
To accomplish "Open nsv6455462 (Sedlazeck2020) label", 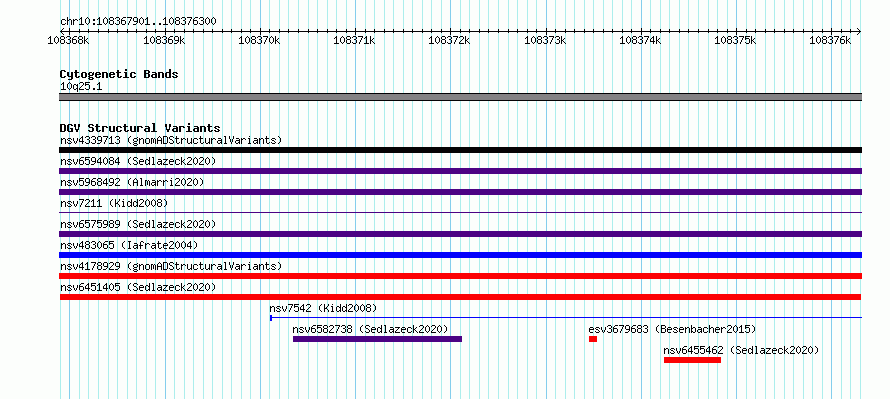I will (742, 350).
